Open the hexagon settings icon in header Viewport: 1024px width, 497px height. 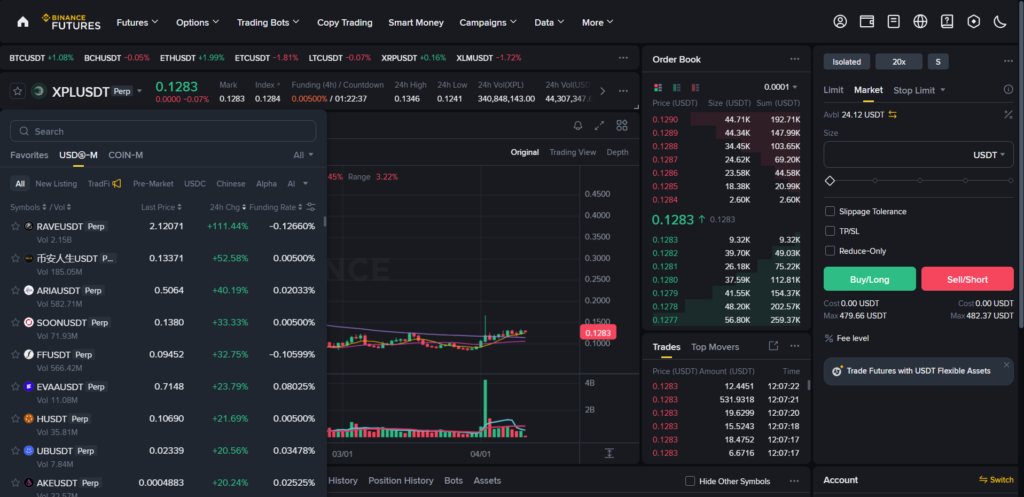click(x=974, y=22)
